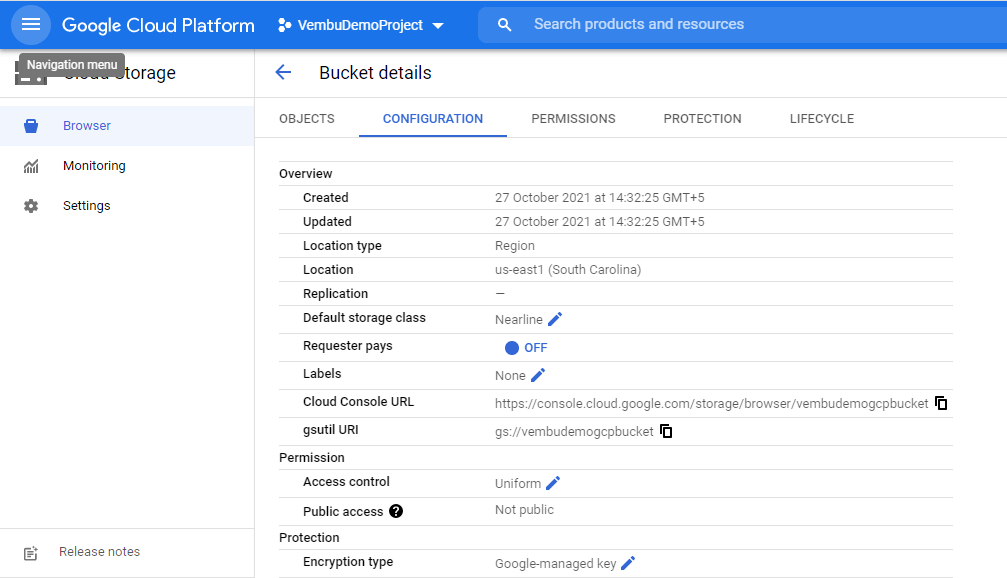This screenshot has width=1007, height=578.
Task: Toggle the Requester pays switch
Action: coord(512,348)
